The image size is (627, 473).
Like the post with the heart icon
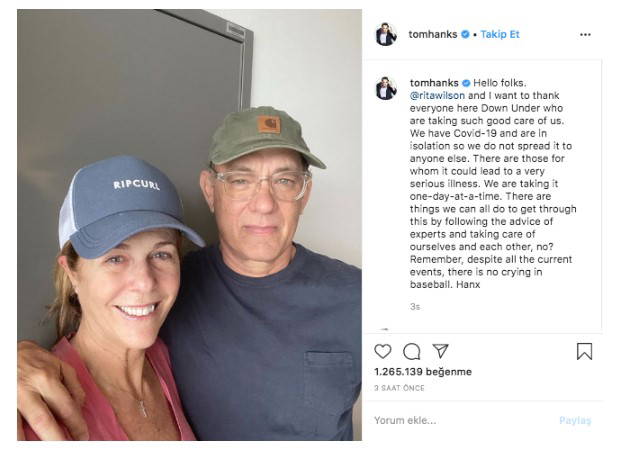point(383,351)
